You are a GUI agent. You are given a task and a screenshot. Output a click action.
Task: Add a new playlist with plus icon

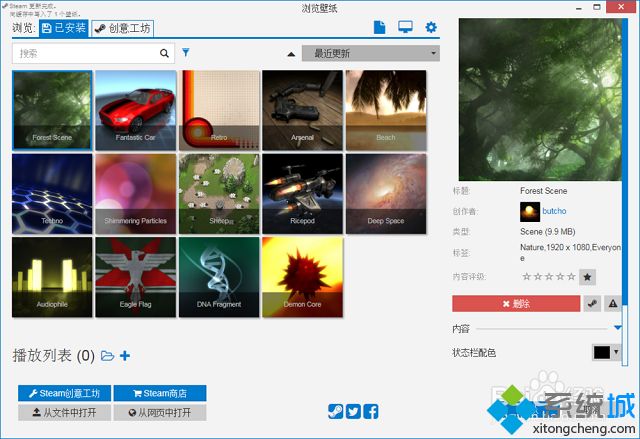tap(125, 356)
